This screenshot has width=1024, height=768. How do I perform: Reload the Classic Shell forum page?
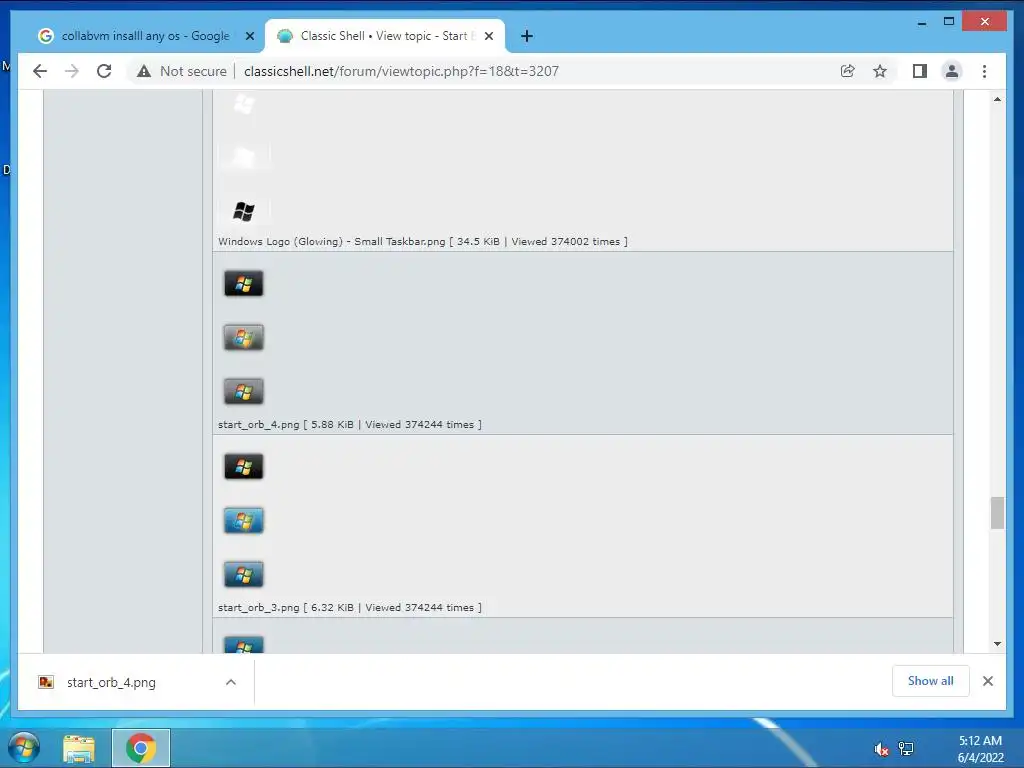point(104,71)
